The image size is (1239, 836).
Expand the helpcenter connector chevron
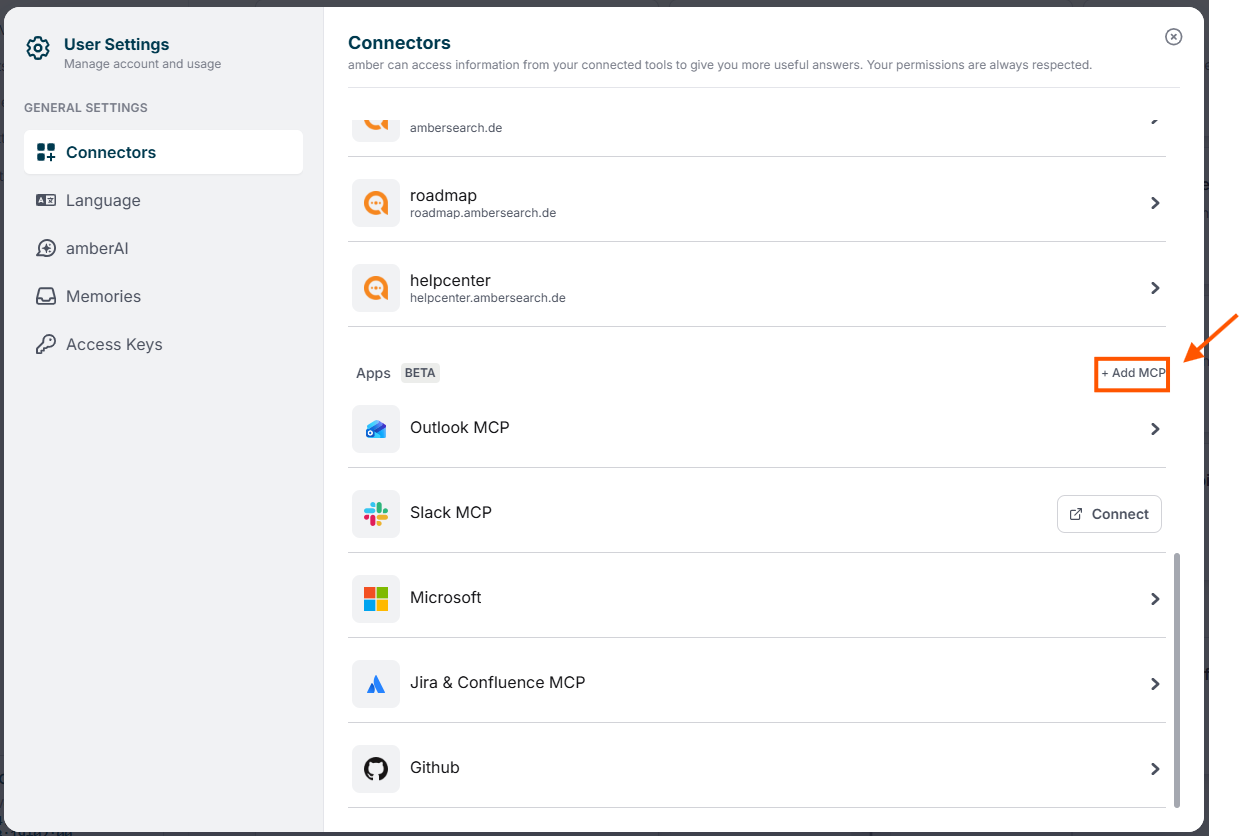pos(1155,288)
